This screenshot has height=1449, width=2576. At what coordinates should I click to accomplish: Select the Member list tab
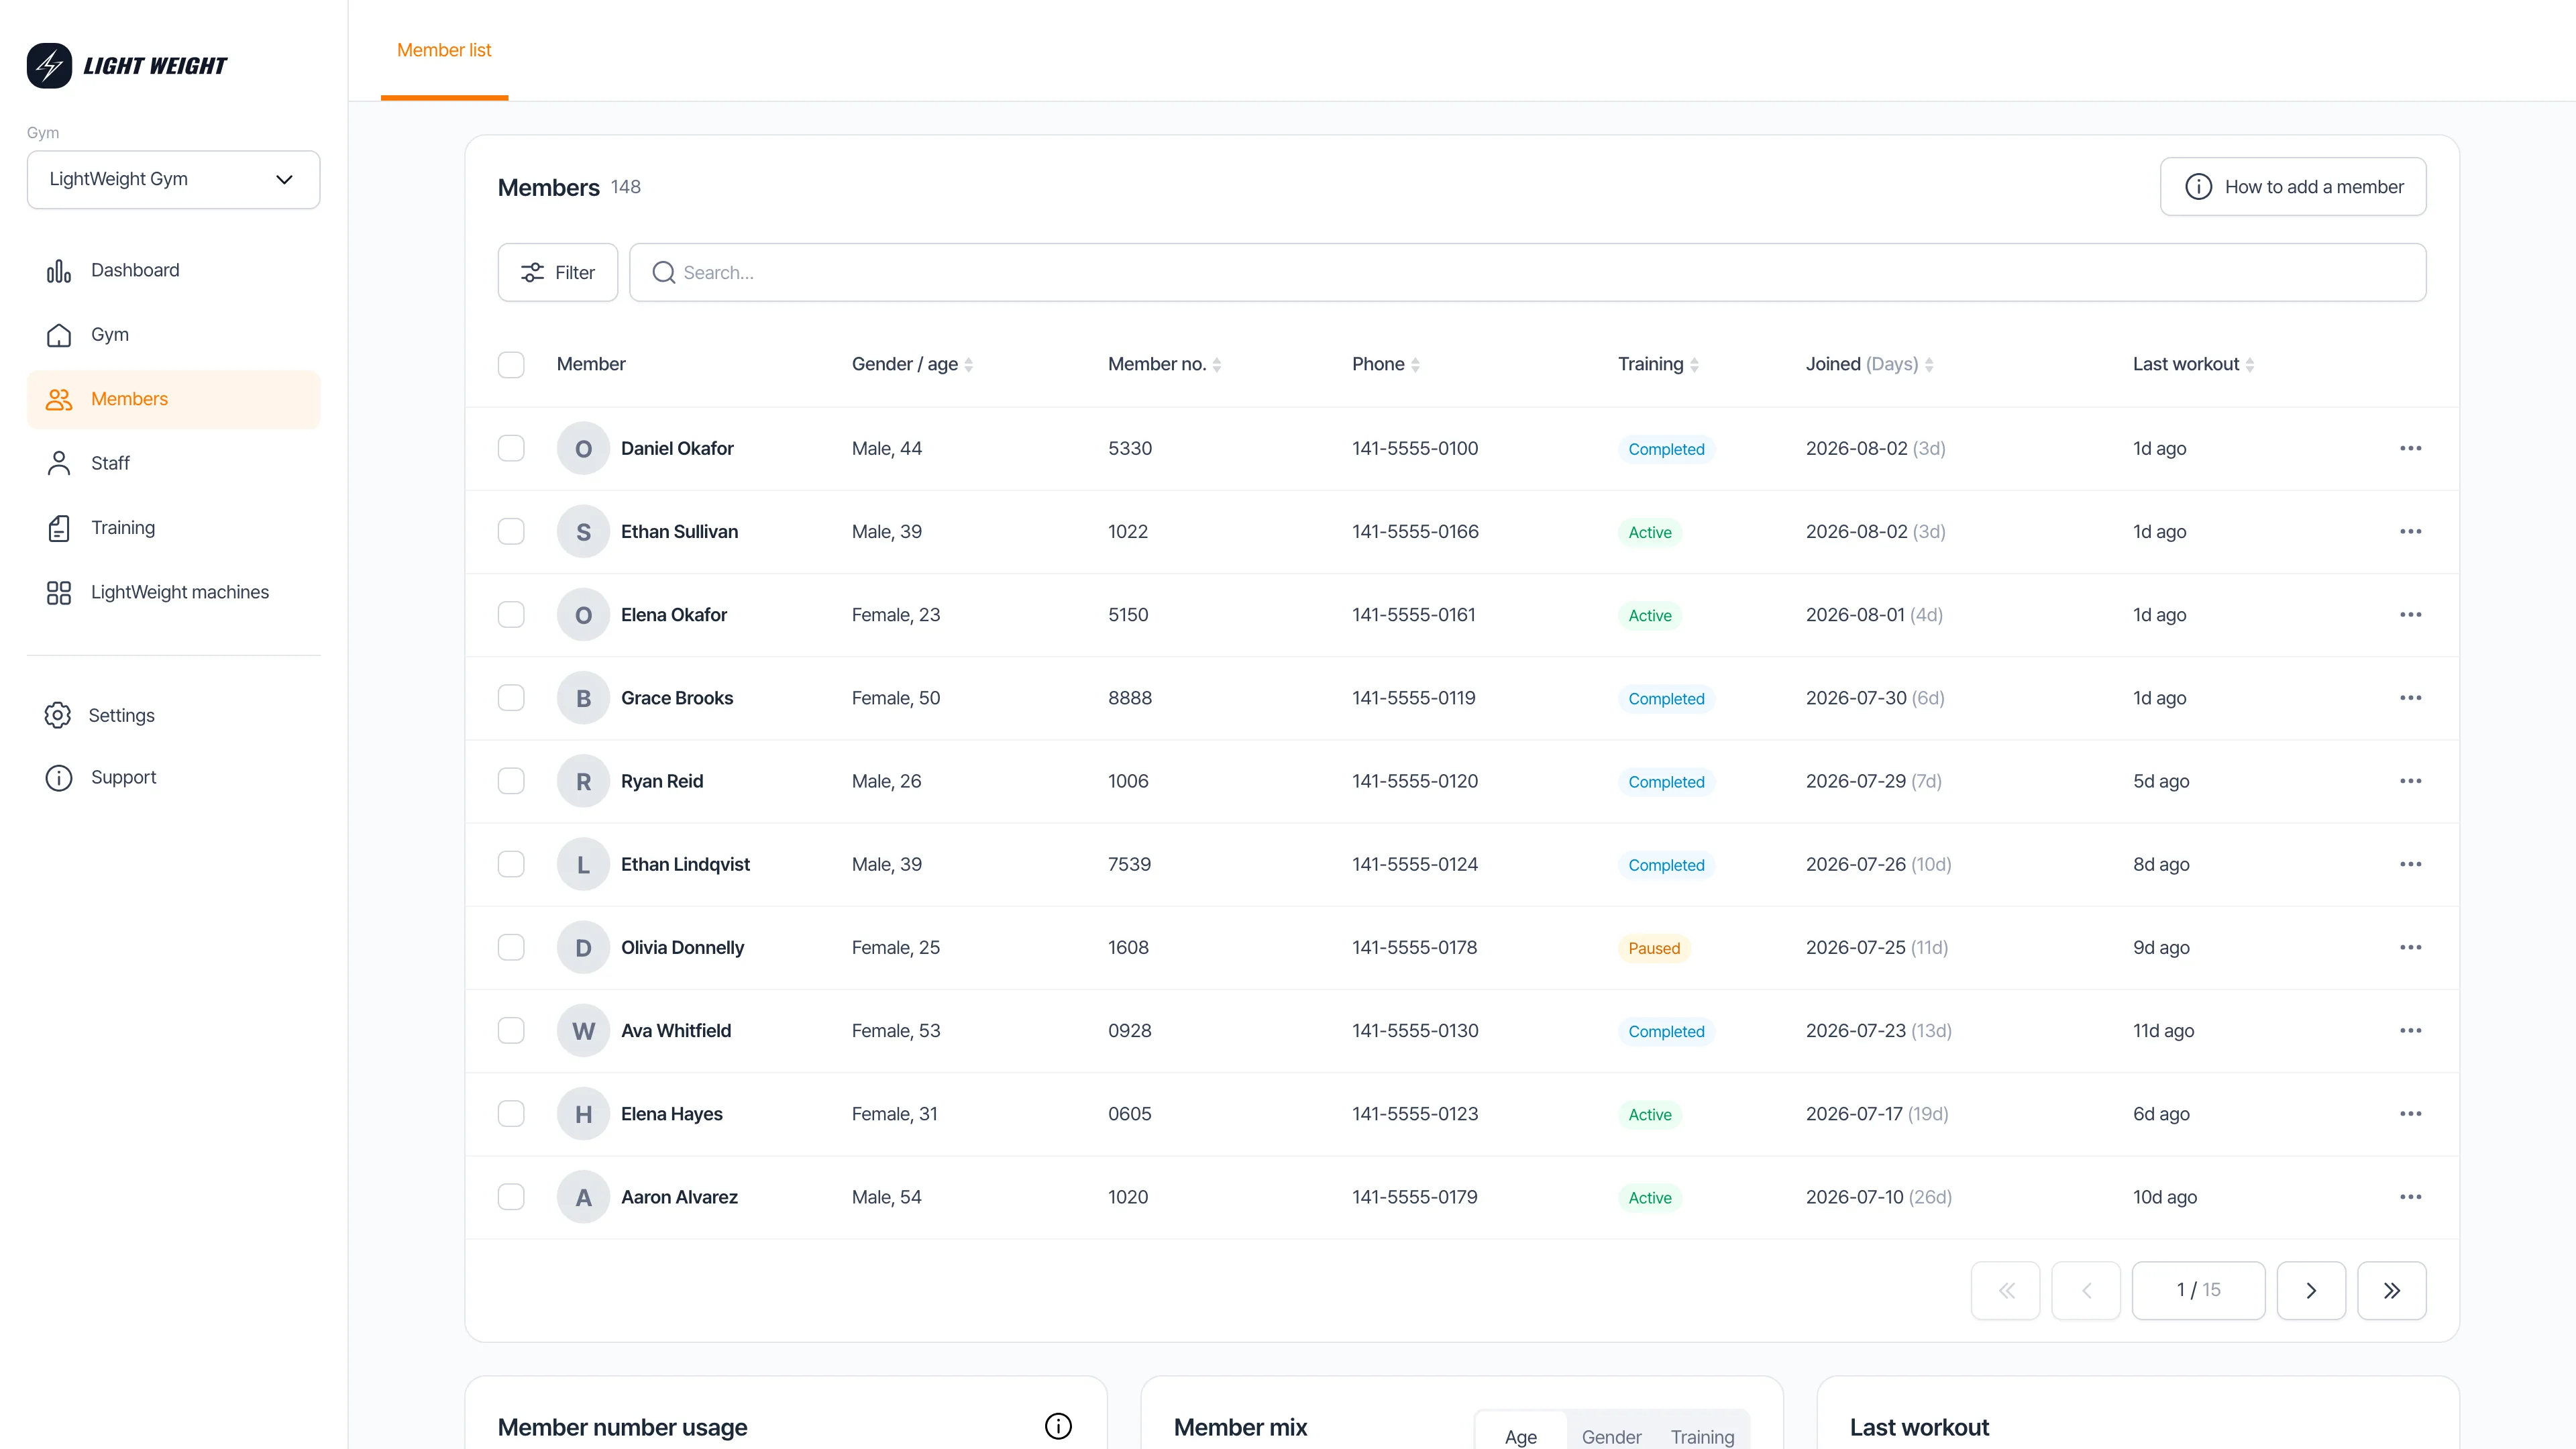444,50
